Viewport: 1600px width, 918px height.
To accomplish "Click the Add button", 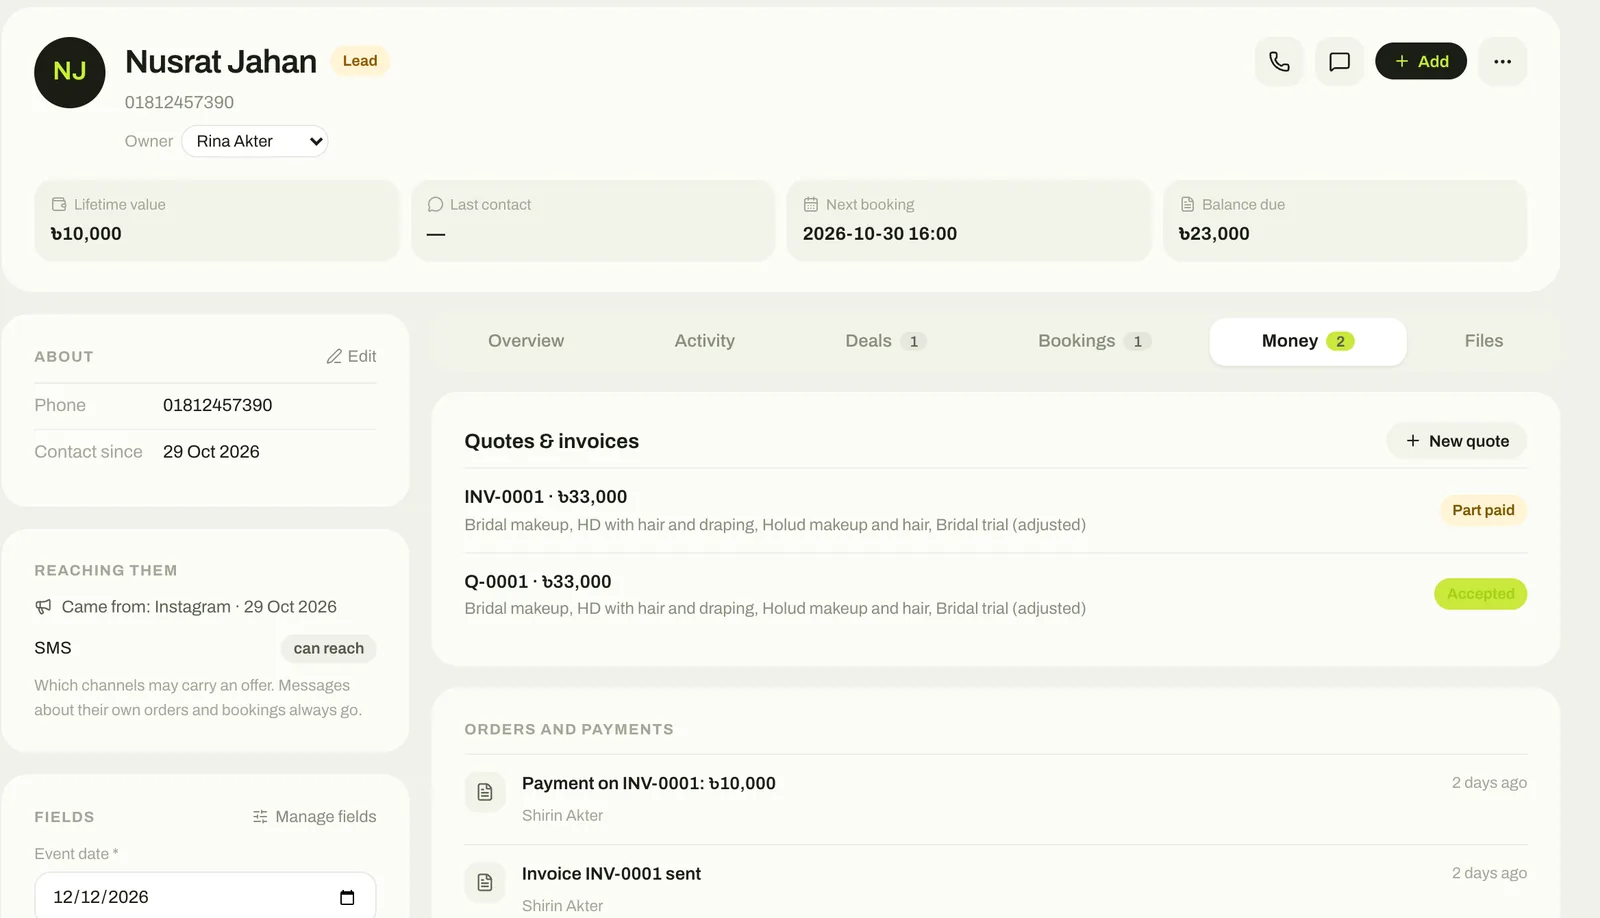I will click(x=1421, y=61).
